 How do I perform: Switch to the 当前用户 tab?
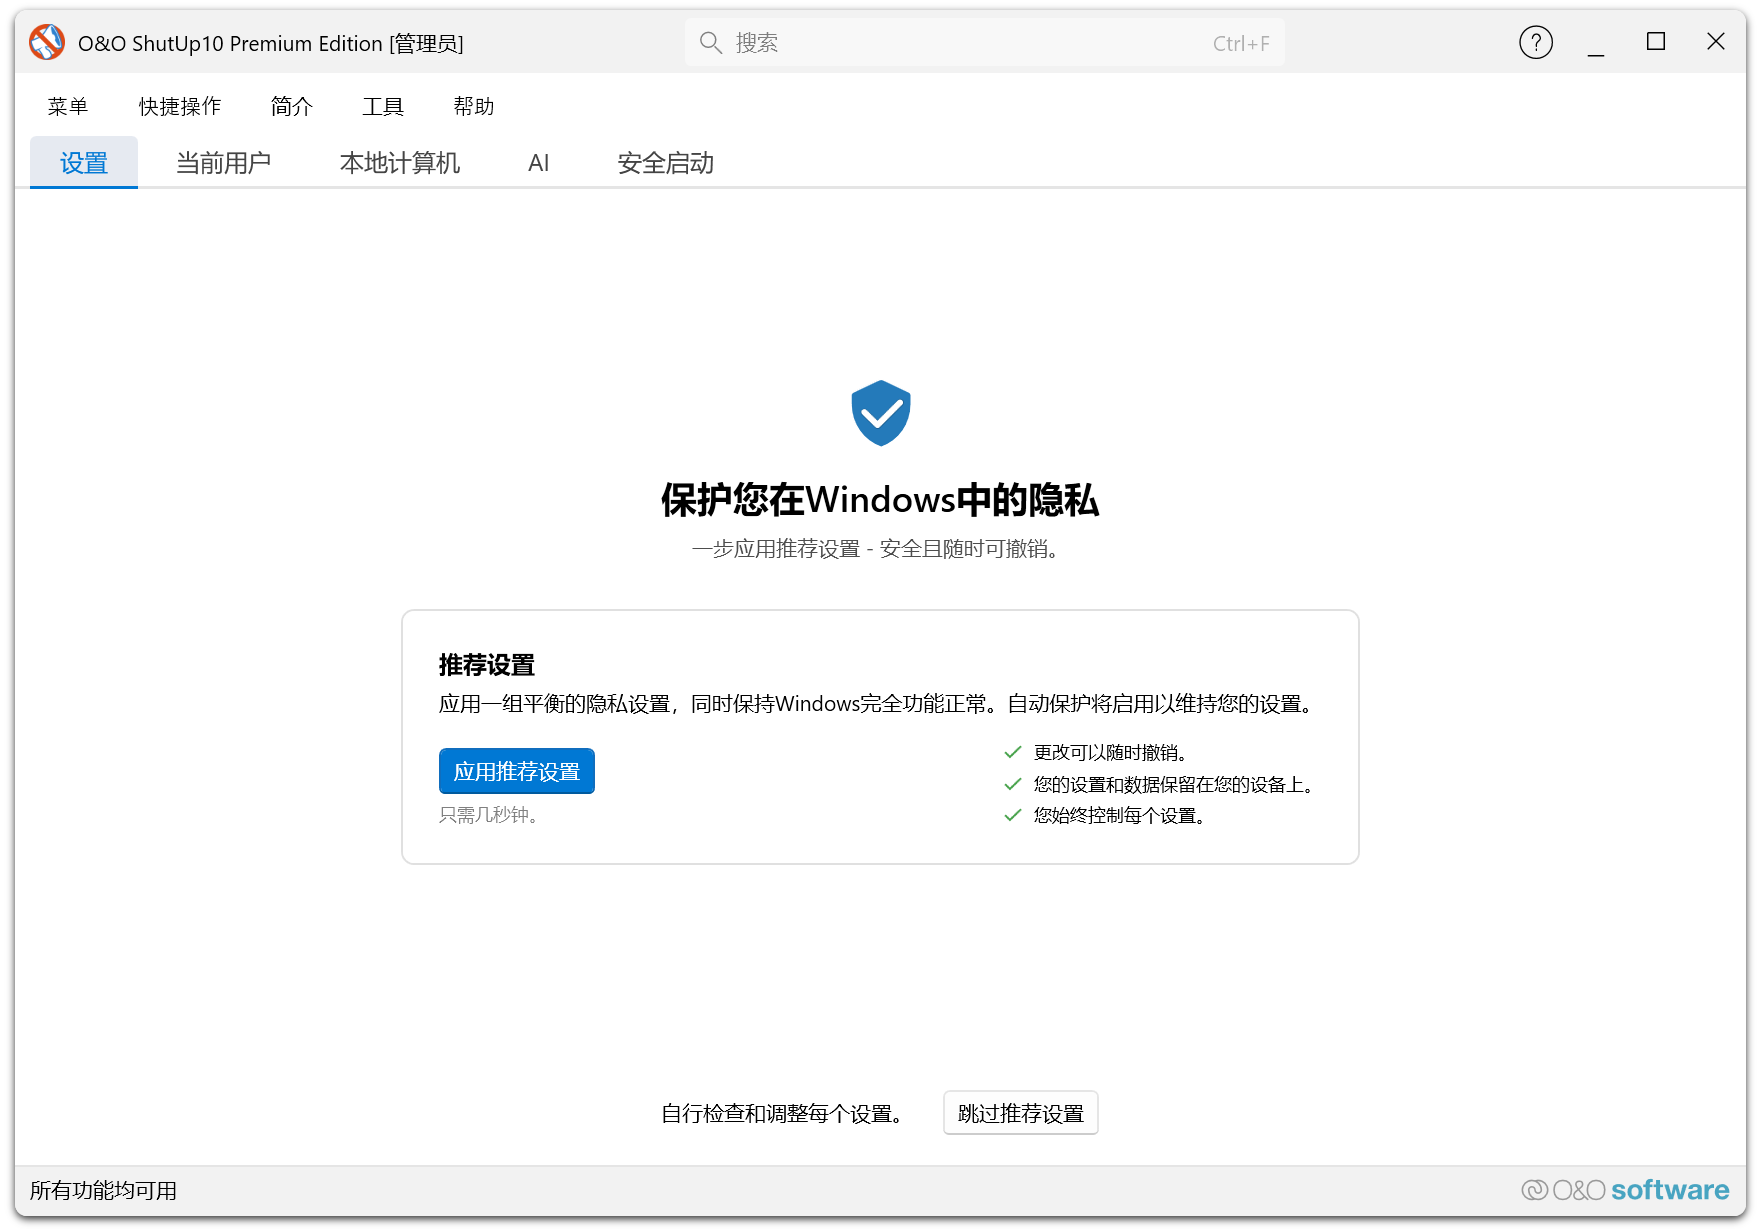(224, 162)
